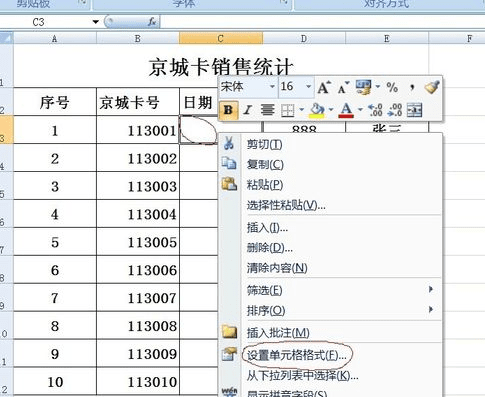Select the 京城卡号 header cell

138,102
